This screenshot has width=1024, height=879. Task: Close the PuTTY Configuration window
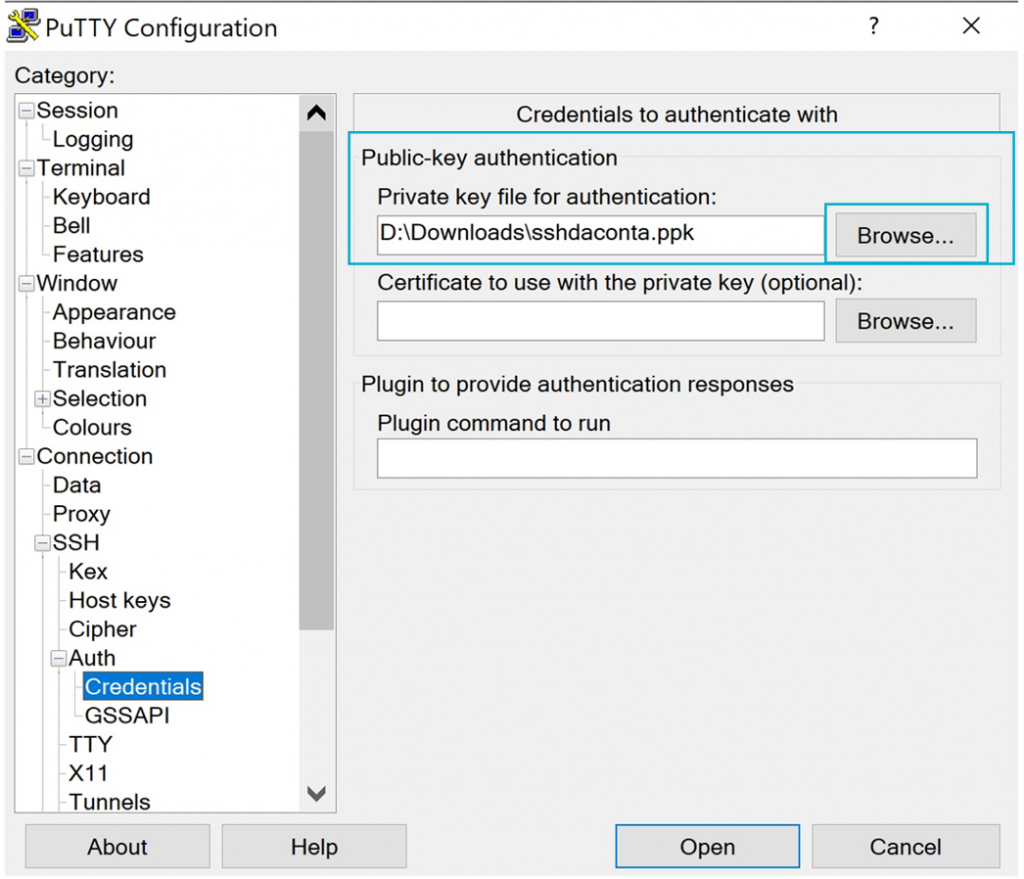tap(971, 26)
